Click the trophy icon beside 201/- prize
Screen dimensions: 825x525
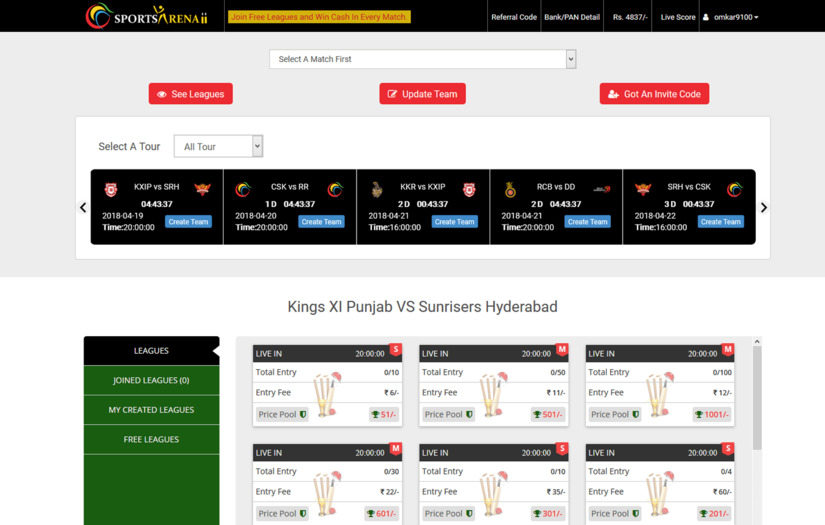[703, 513]
